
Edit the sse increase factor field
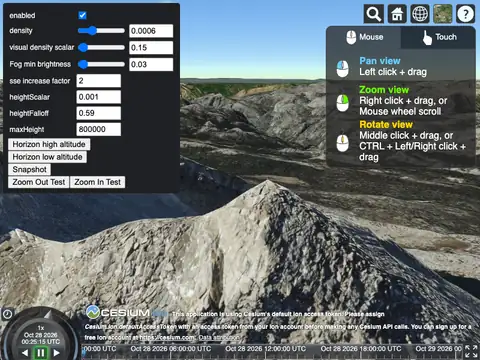pyautogui.click(x=99, y=81)
